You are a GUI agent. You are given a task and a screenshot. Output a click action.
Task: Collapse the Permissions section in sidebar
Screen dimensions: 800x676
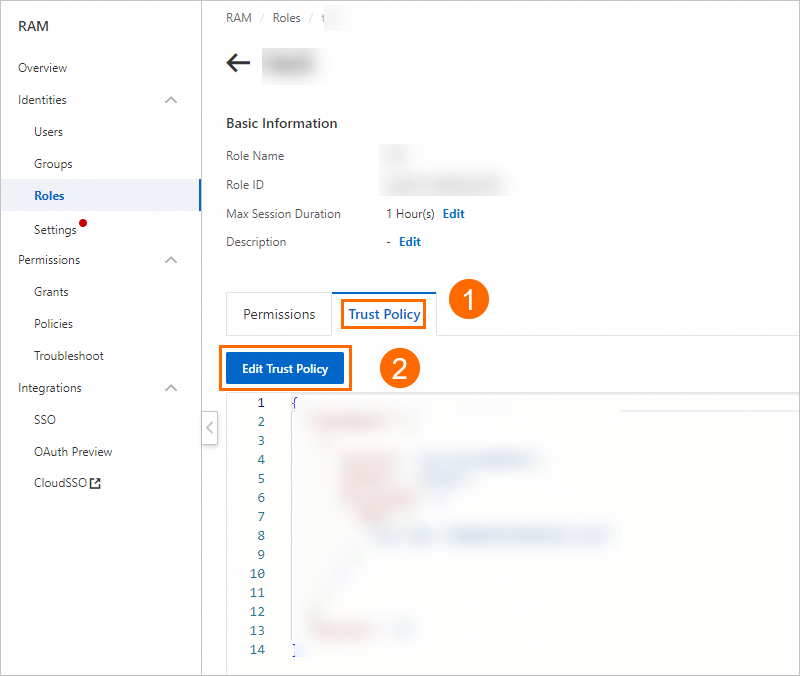[x=171, y=260]
